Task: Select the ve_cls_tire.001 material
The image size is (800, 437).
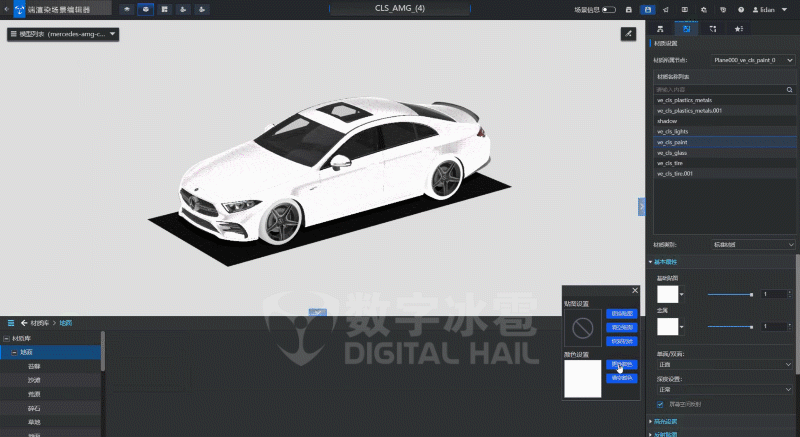Action: [724, 174]
